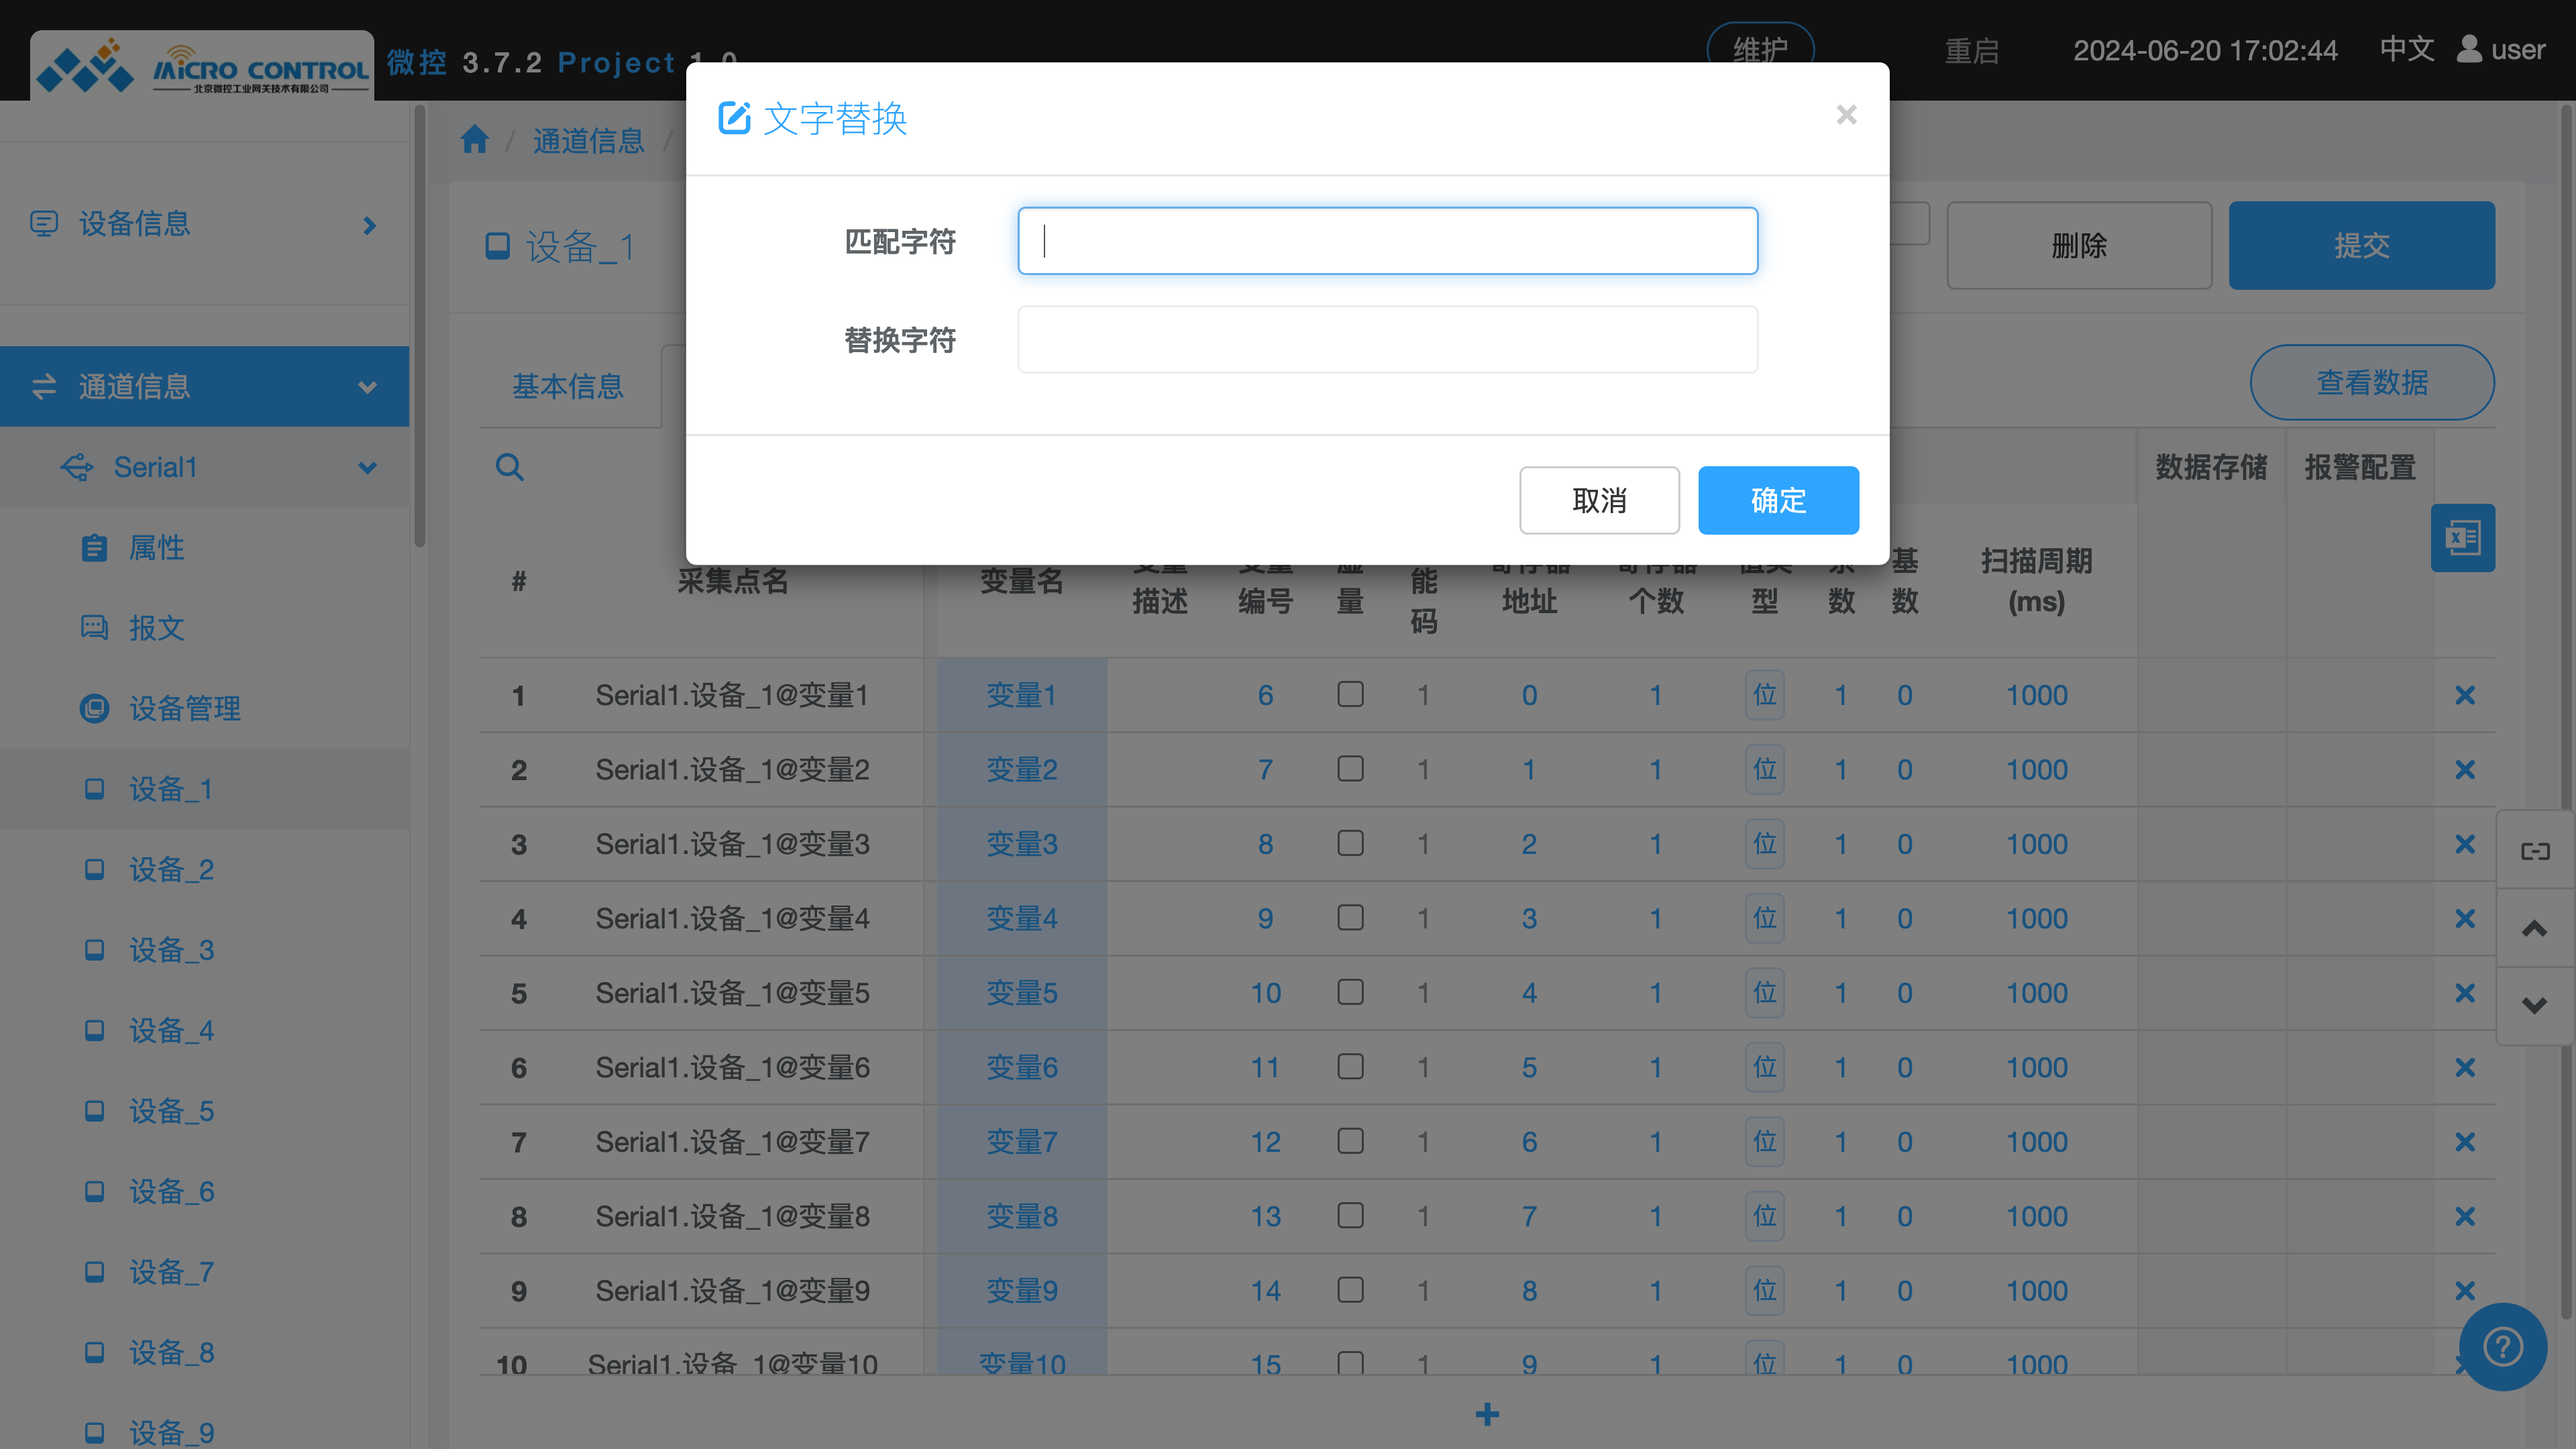Toggle checkbox in row 5 变量5
The width and height of the screenshot is (2576, 1449).
click(1350, 992)
